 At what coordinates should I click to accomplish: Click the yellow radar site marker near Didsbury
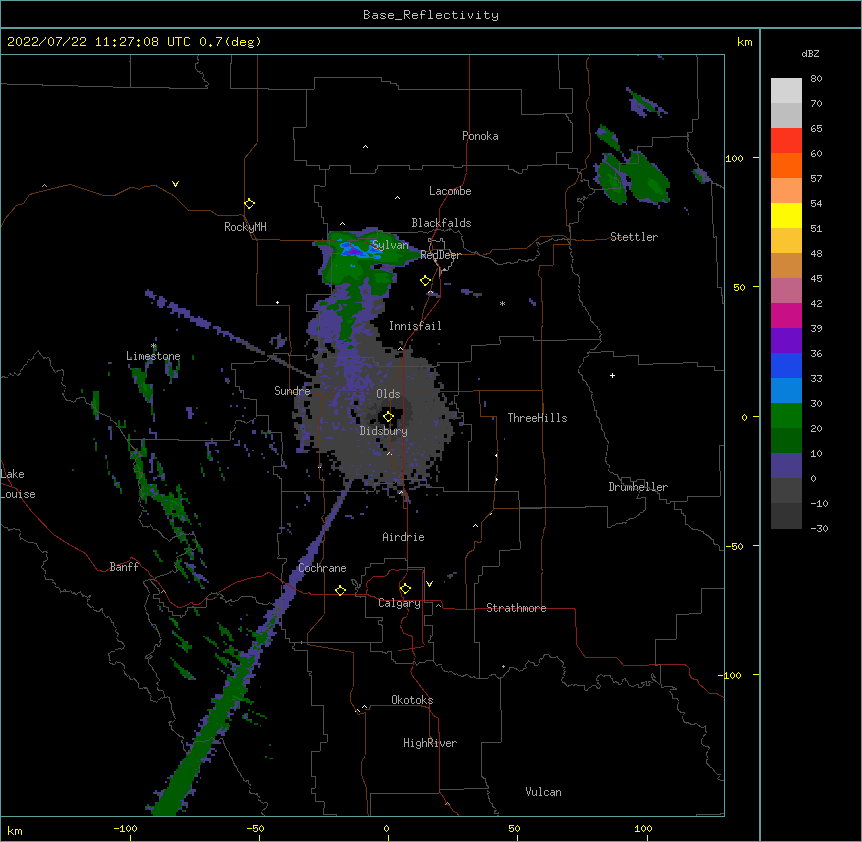tap(388, 417)
